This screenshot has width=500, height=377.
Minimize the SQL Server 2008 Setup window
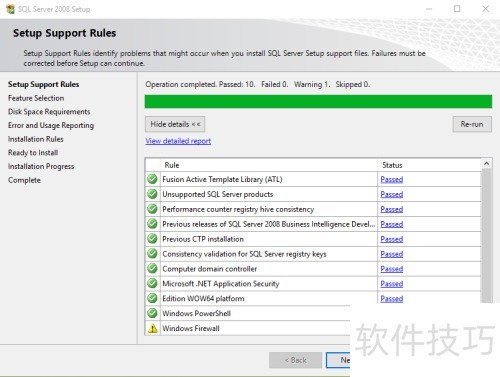click(429, 9)
